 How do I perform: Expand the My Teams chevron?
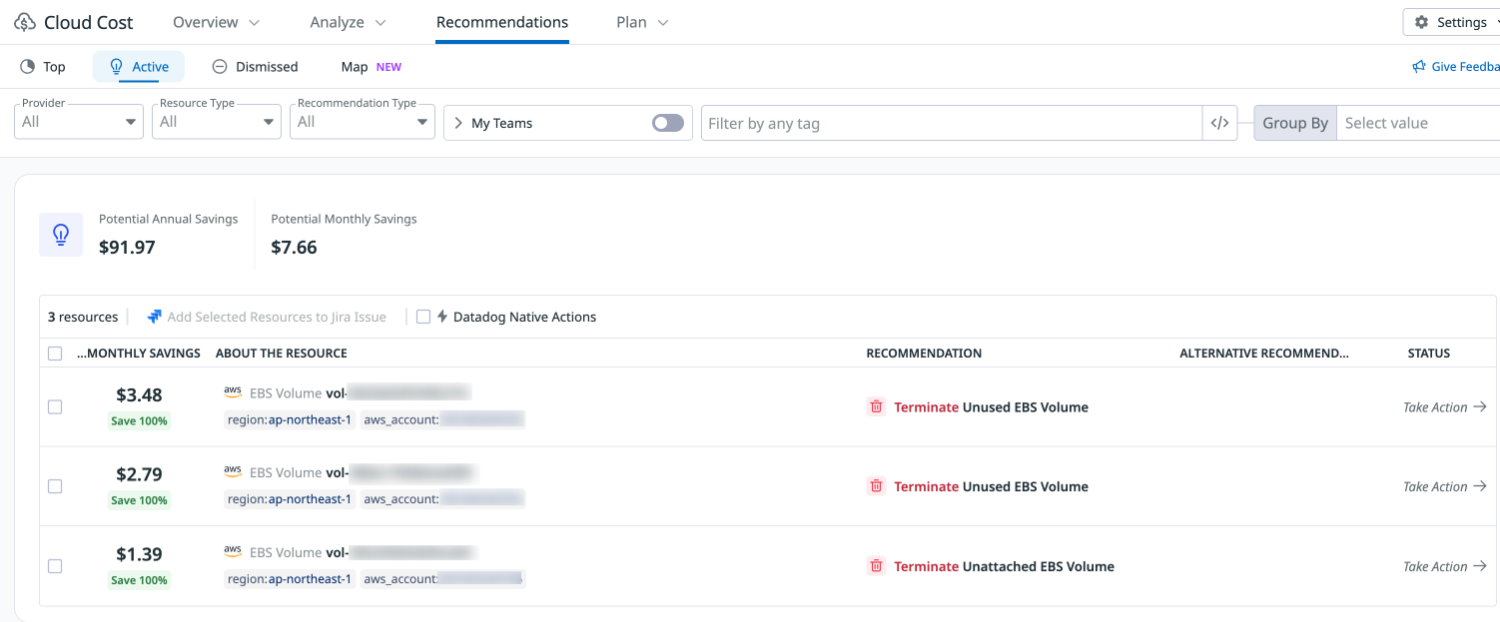tap(459, 123)
